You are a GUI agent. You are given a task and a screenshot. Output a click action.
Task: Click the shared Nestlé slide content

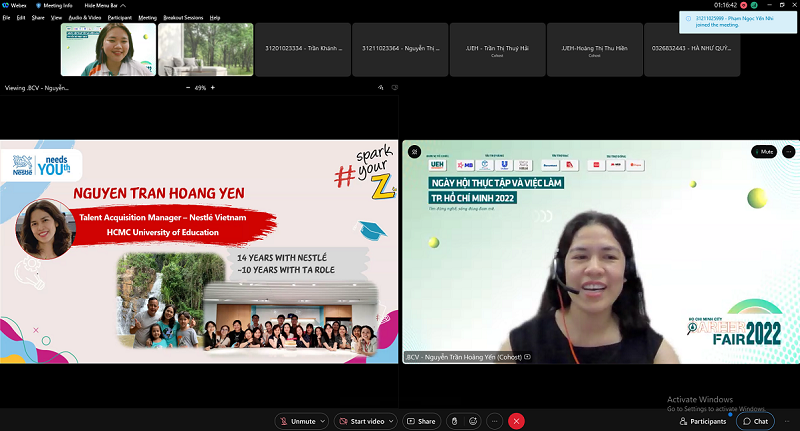click(199, 251)
